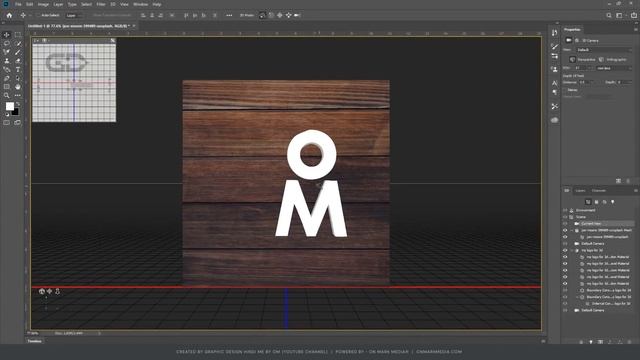Select the Zoom magnifier tool
This screenshot has width=640, height=360.
[x=7, y=95]
